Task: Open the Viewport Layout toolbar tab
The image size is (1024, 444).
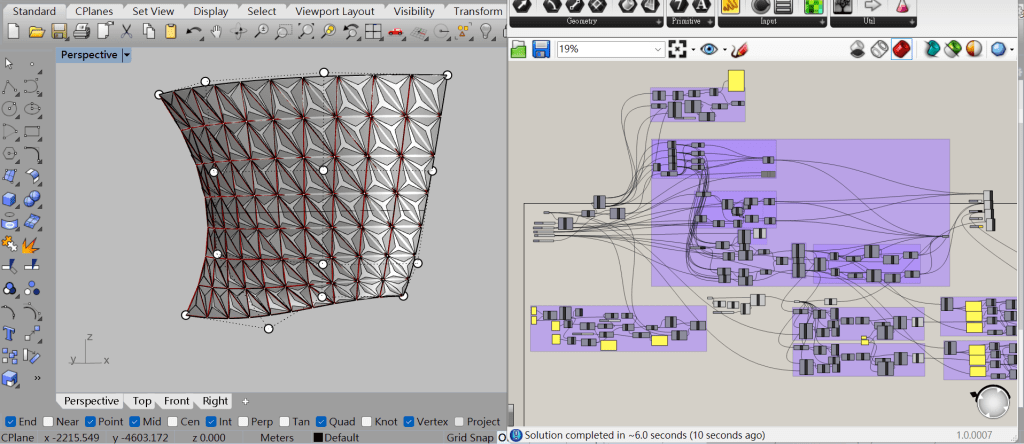Action: [334, 11]
